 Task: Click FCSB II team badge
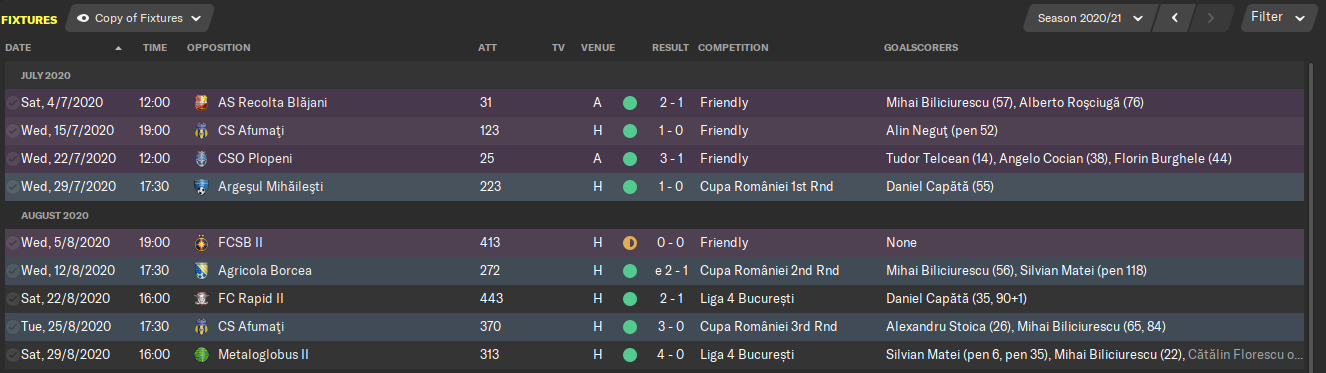201,243
